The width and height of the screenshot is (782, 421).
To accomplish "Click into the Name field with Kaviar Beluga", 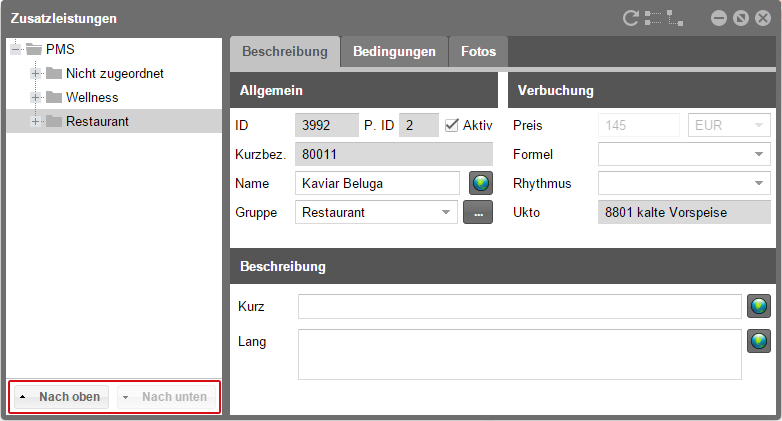I will (377, 184).
